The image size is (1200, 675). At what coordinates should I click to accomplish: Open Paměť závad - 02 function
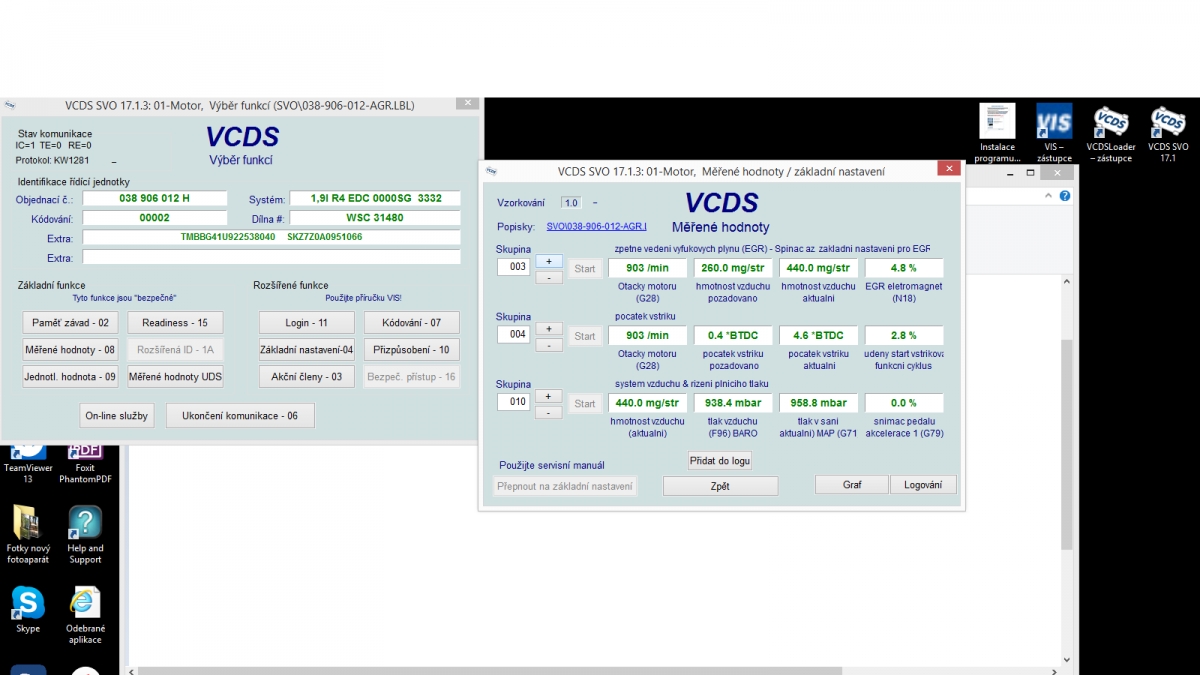point(70,323)
